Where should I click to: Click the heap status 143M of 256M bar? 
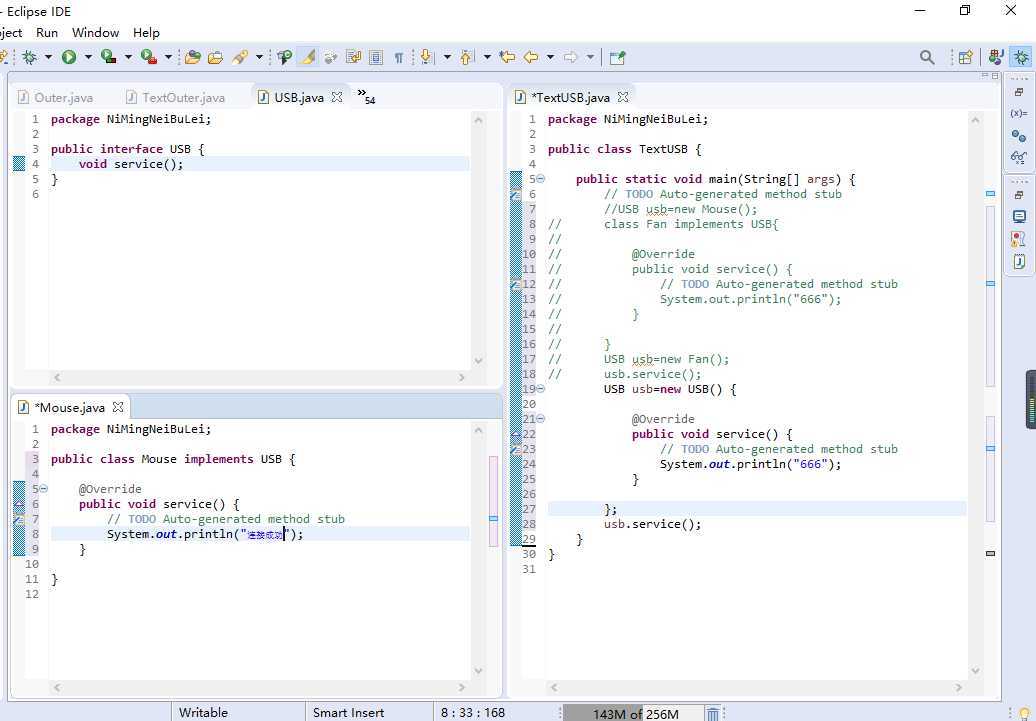(x=635, y=713)
